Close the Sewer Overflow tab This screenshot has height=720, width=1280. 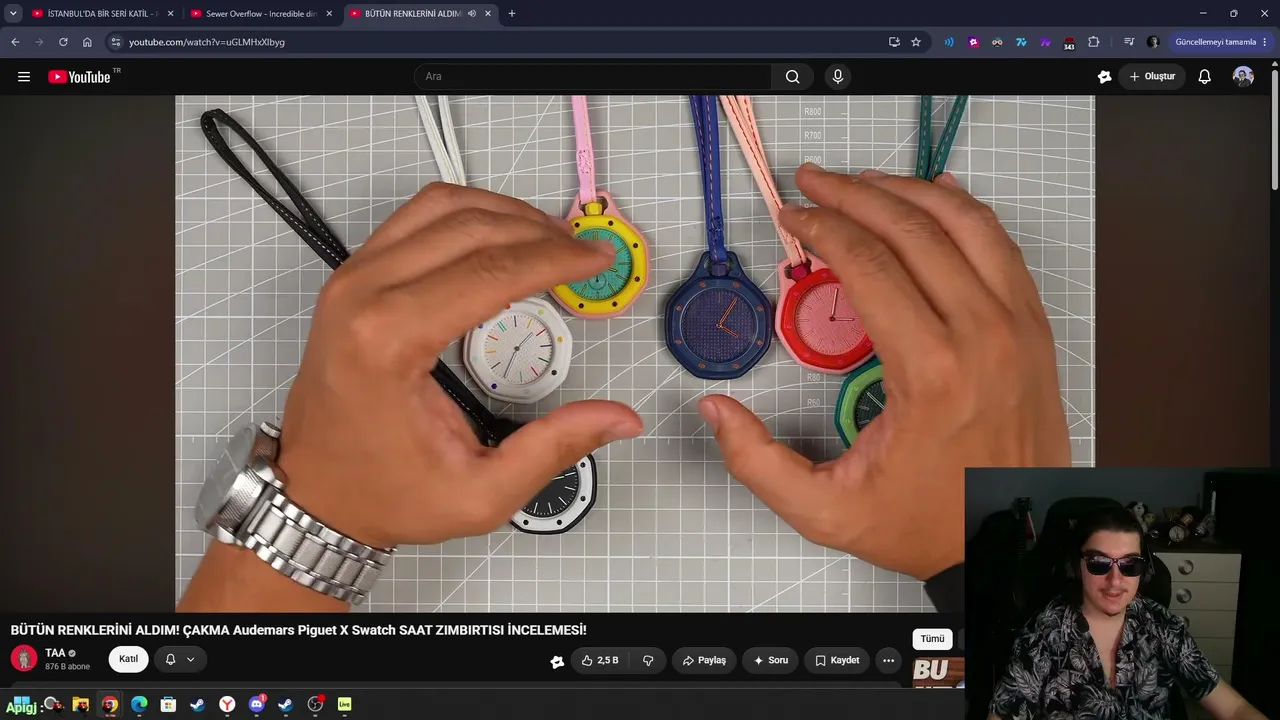(x=329, y=13)
